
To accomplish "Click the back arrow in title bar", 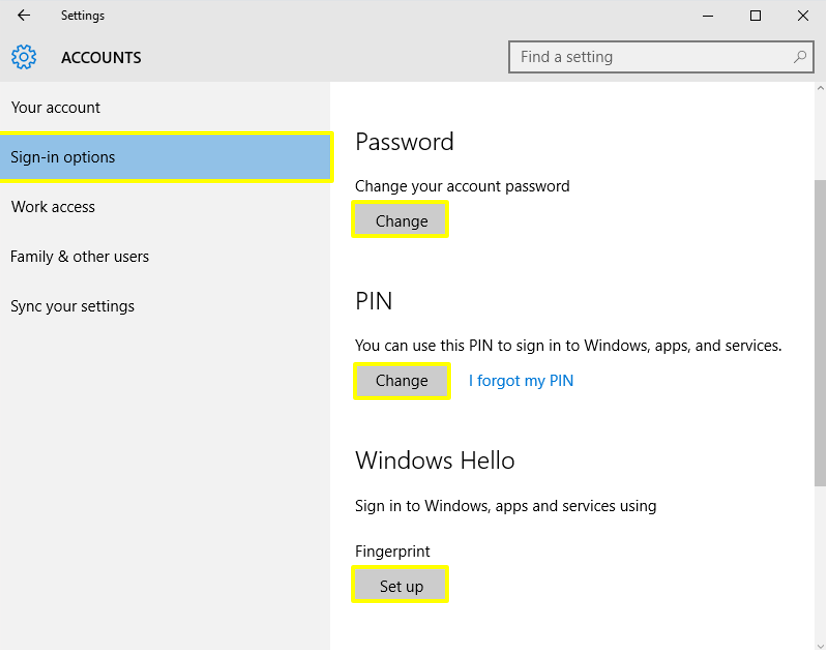I will (24, 16).
